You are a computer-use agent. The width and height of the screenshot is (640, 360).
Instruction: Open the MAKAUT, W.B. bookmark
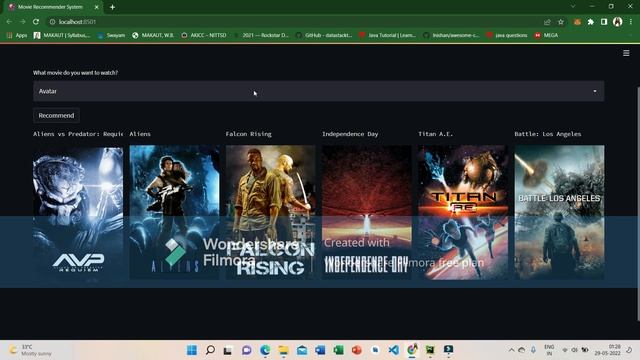pyautogui.click(x=153, y=35)
